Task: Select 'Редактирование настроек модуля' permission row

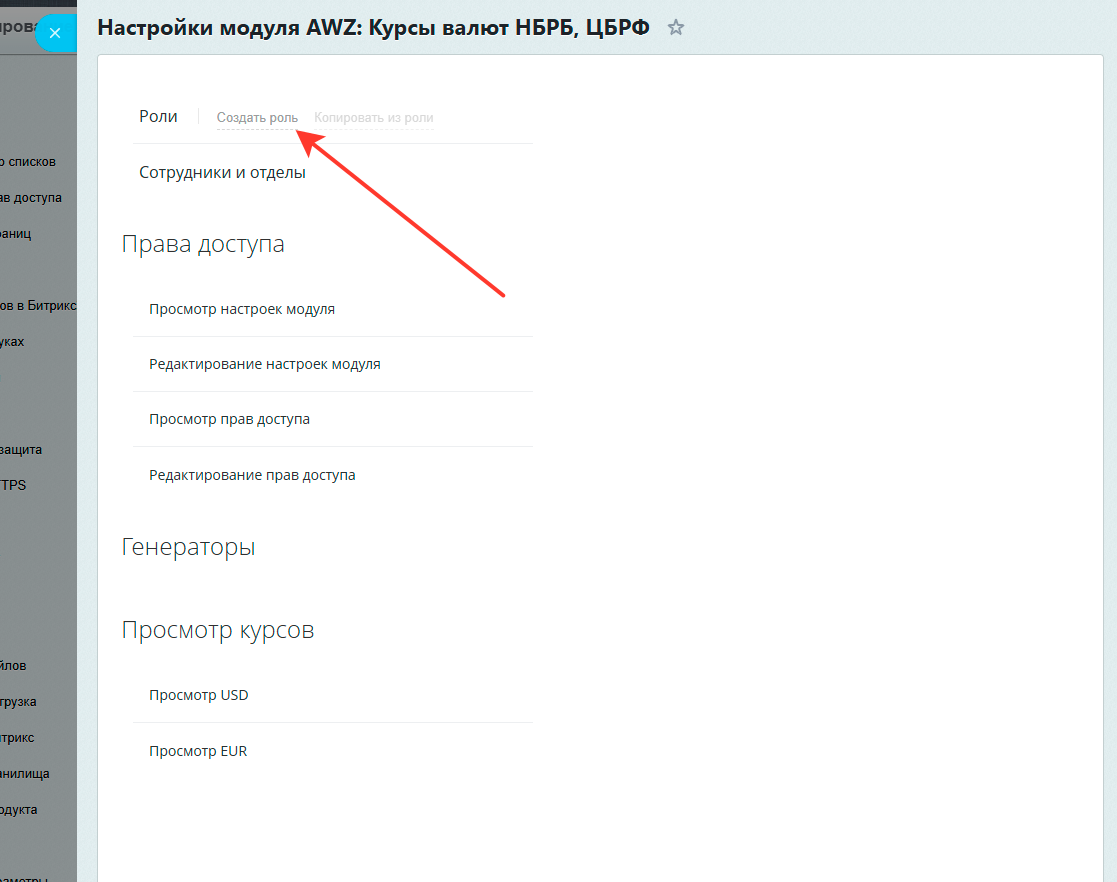Action: pyautogui.click(x=265, y=364)
